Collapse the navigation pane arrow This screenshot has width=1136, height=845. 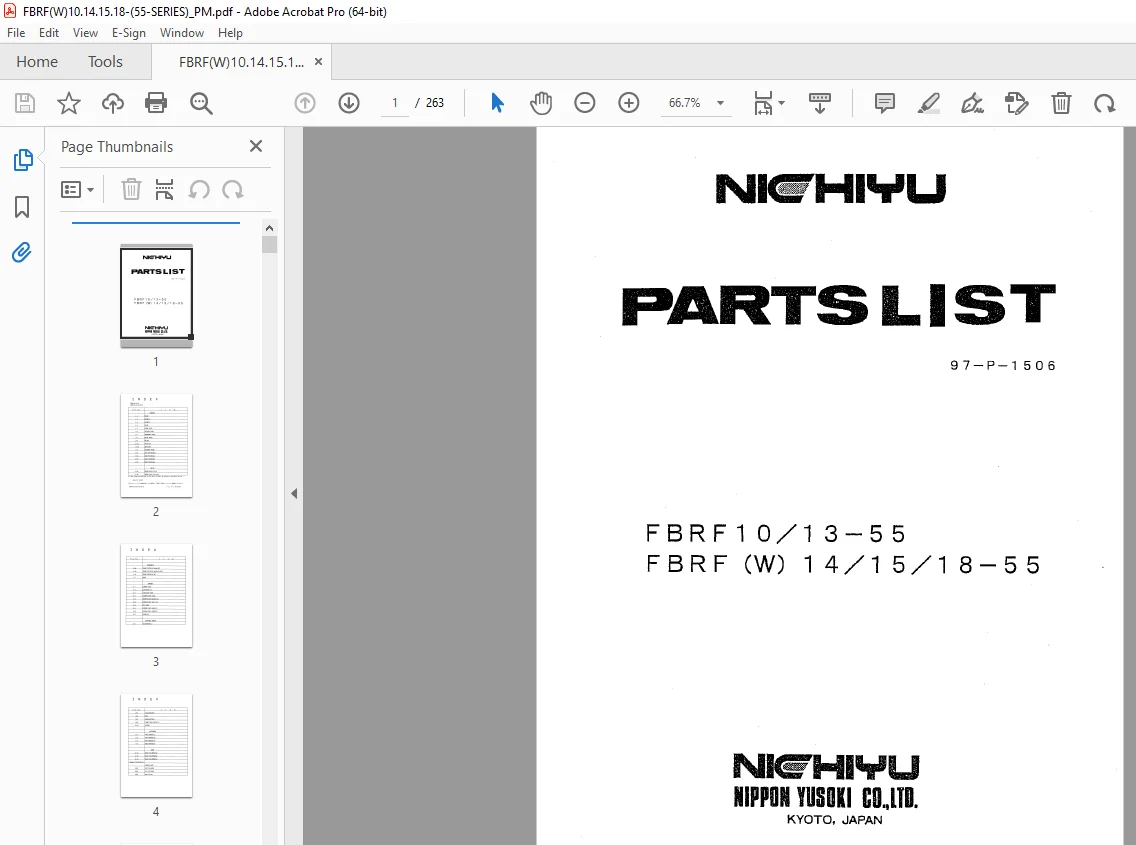(x=293, y=494)
